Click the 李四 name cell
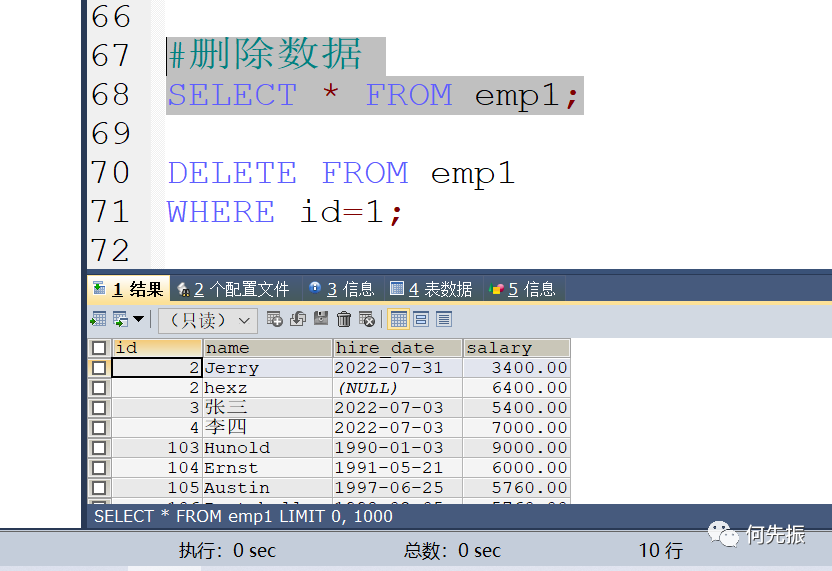 pyautogui.click(x=267, y=428)
